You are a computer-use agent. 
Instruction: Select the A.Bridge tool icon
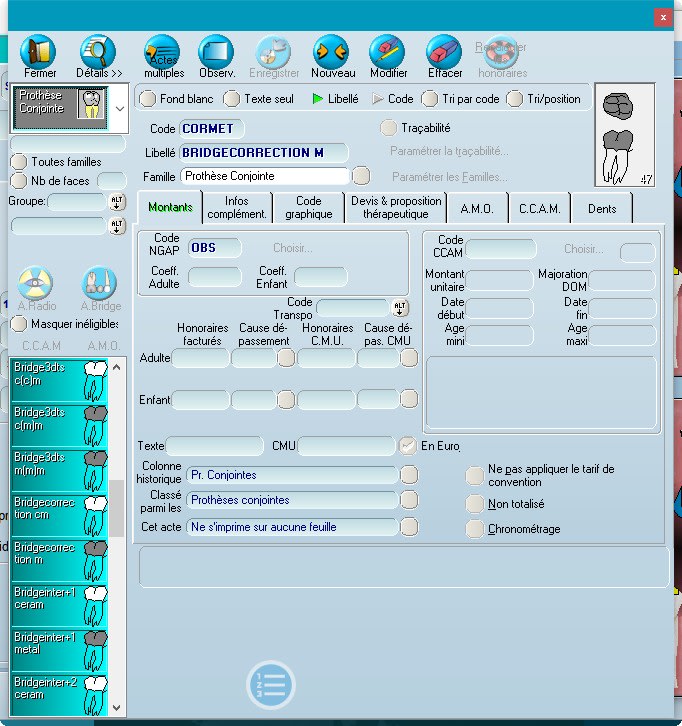pyautogui.click(x=100, y=284)
